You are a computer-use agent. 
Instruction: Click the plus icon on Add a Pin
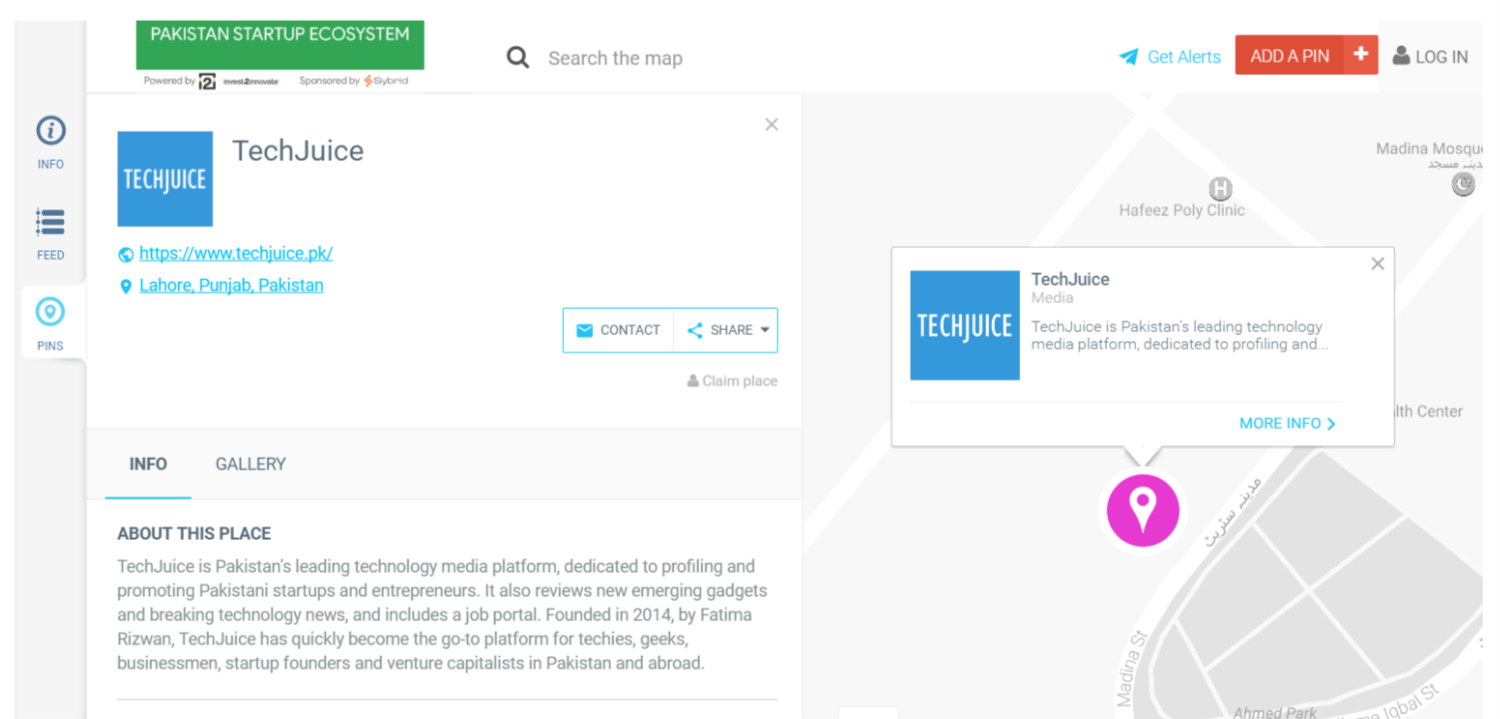pyautogui.click(x=1360, y=55)
